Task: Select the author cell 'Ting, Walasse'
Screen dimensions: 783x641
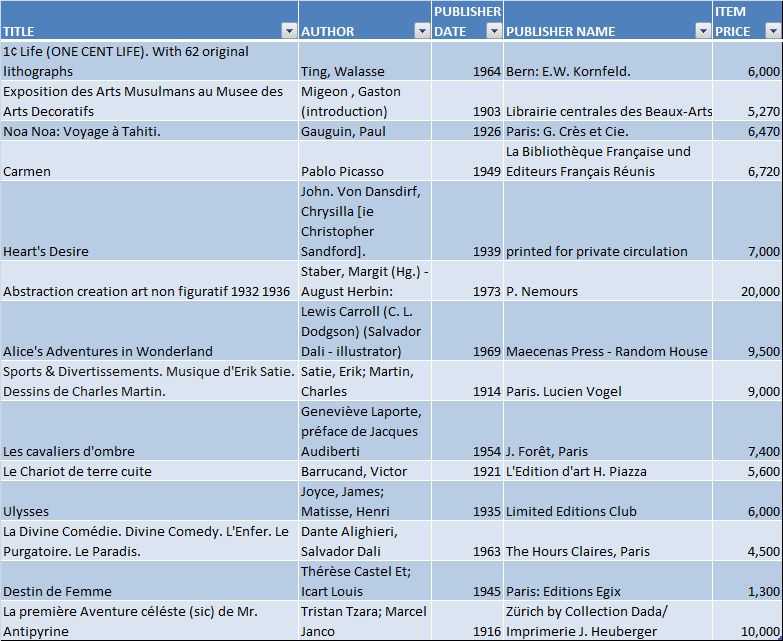Action: coord(365,61)
